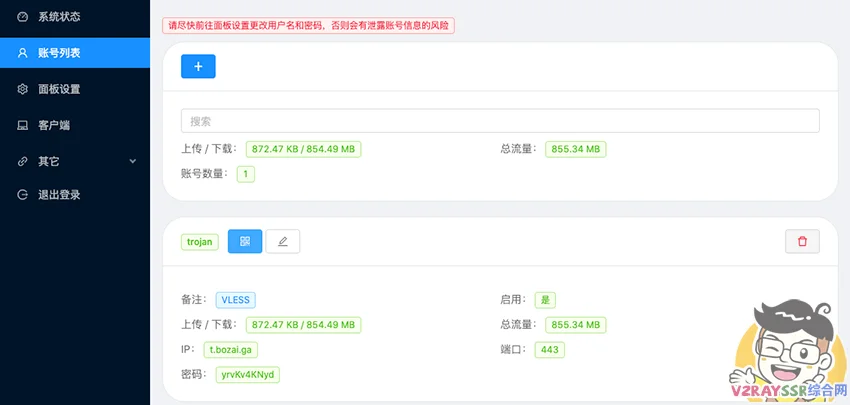Viewport: 850px width, 405px height.
Task: Click the password yrvKv4KNyd tag
Action: point(248,375)
